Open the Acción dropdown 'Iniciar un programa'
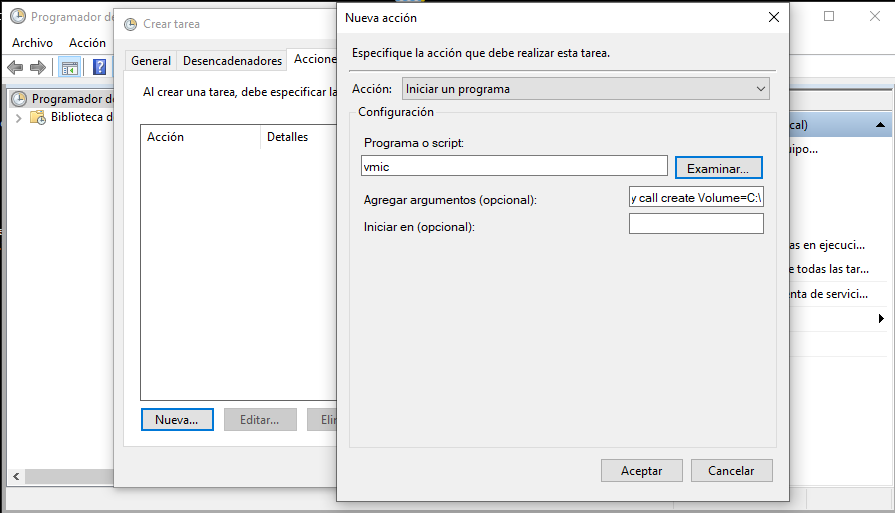Image resolution: width=895 pixels, height=513 pixels. [585, 89]
